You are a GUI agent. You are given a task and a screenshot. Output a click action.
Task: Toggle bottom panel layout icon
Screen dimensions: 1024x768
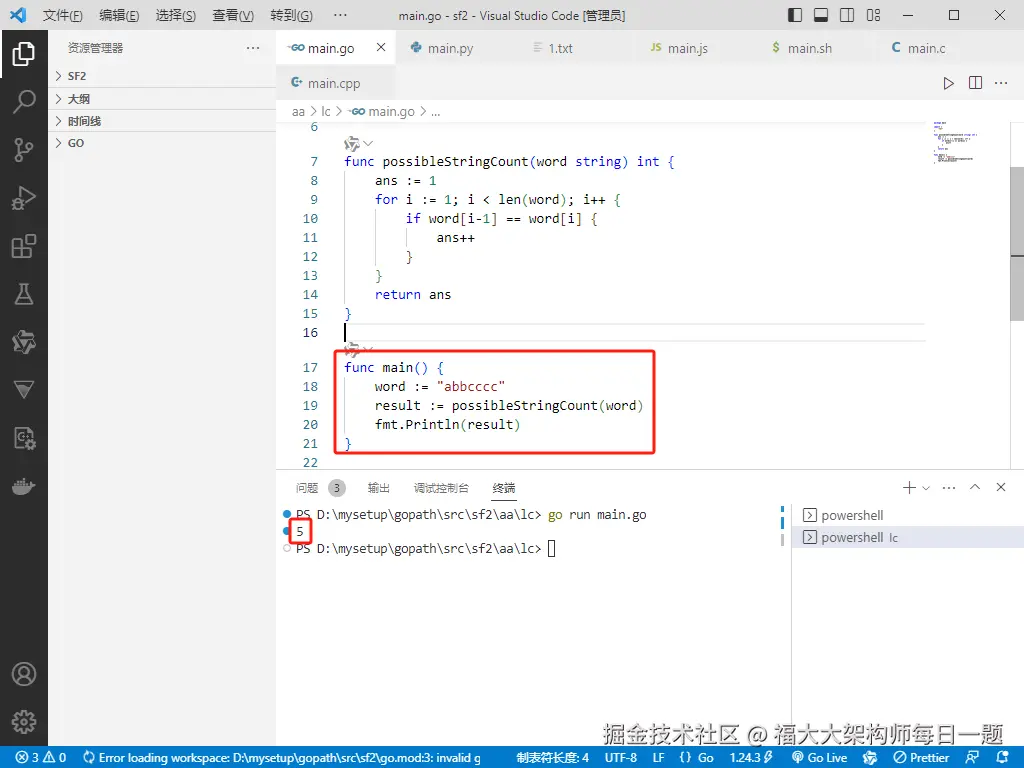(x=821, y=15)
